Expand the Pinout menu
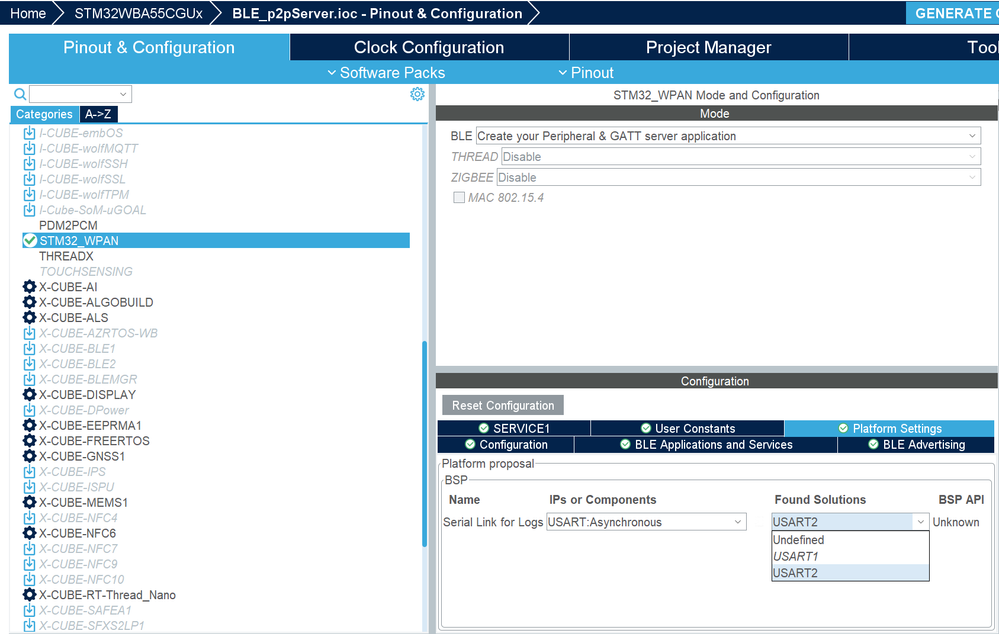The width and height of the screenshot is (999, 634). click(586, 73)
